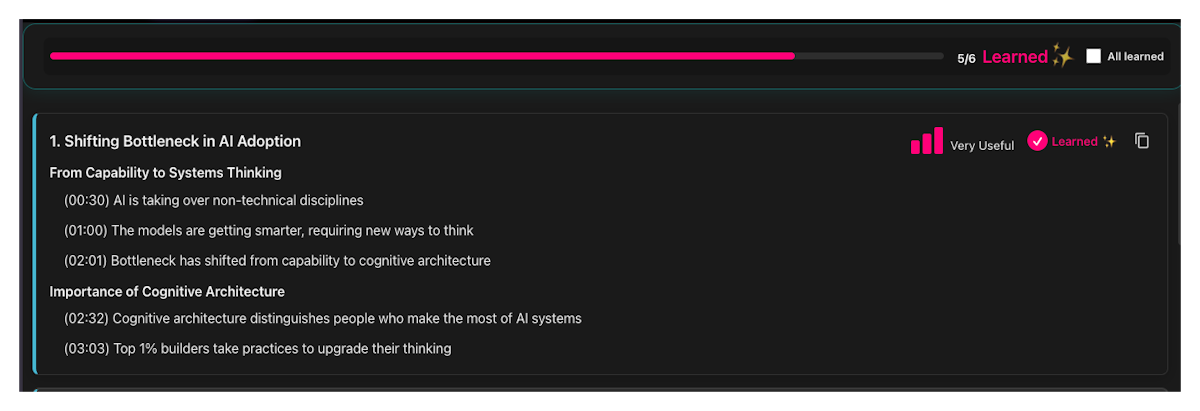Click the 'Importance of Cognitive Architecture' subheading
1200x411 pixels.
[x=167, y=291]
